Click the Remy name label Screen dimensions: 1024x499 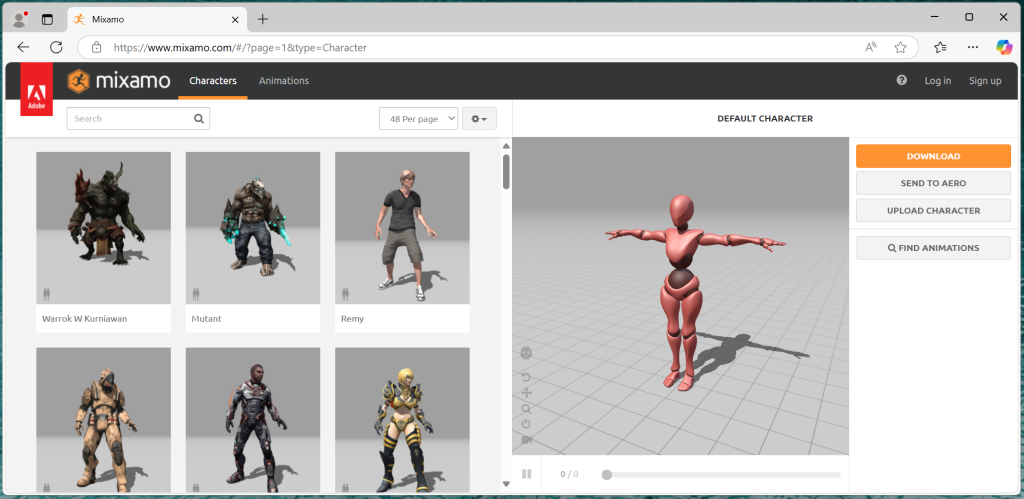coord(352,319)
